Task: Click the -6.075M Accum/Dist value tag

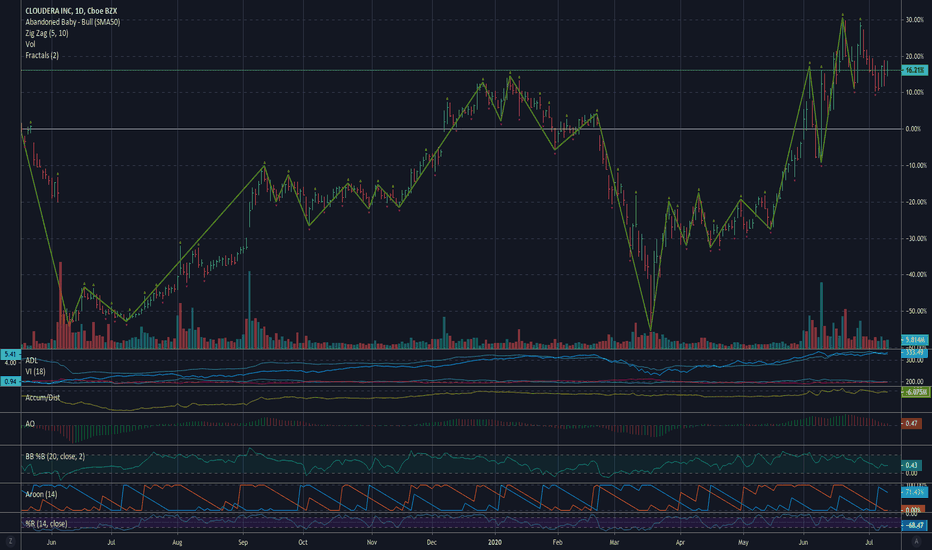Action: pos(915,392)
